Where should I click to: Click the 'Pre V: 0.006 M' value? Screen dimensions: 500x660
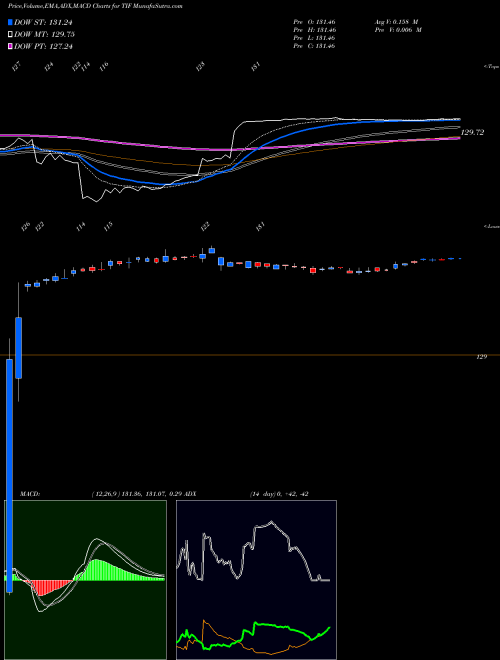pyautogui.click(x=397, y=30)
